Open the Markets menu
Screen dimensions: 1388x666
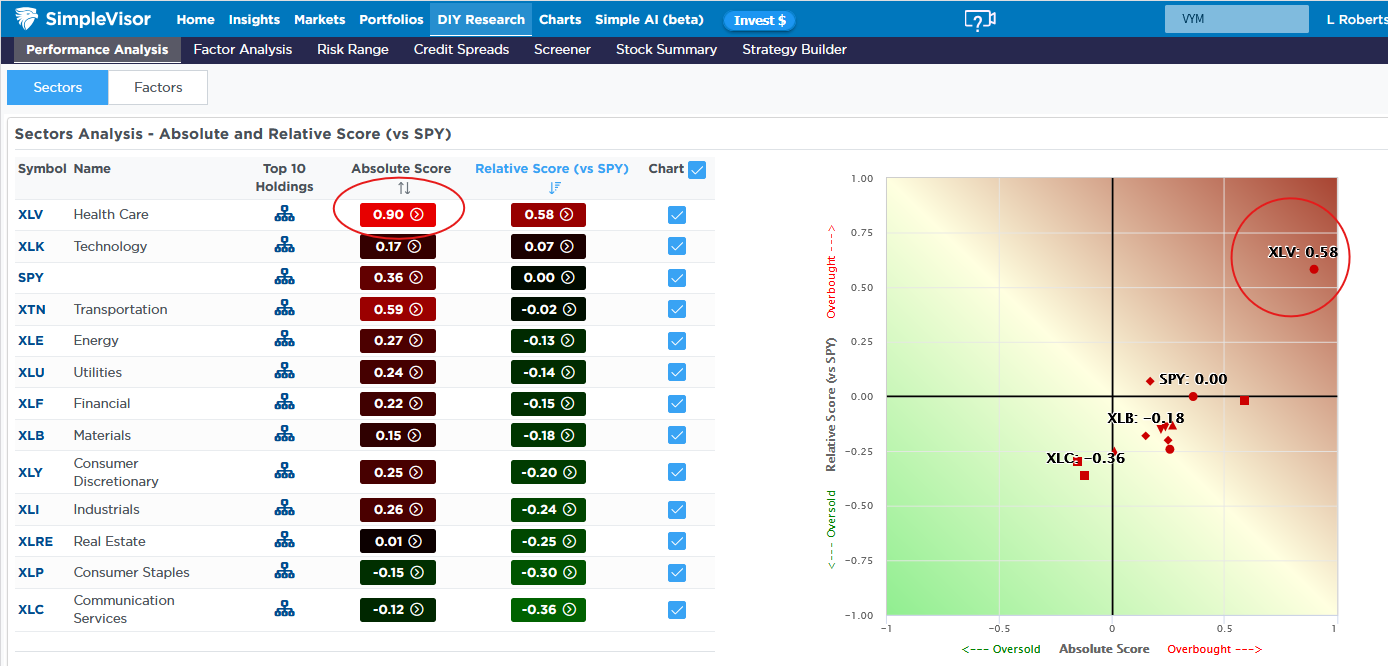point(320,18)
